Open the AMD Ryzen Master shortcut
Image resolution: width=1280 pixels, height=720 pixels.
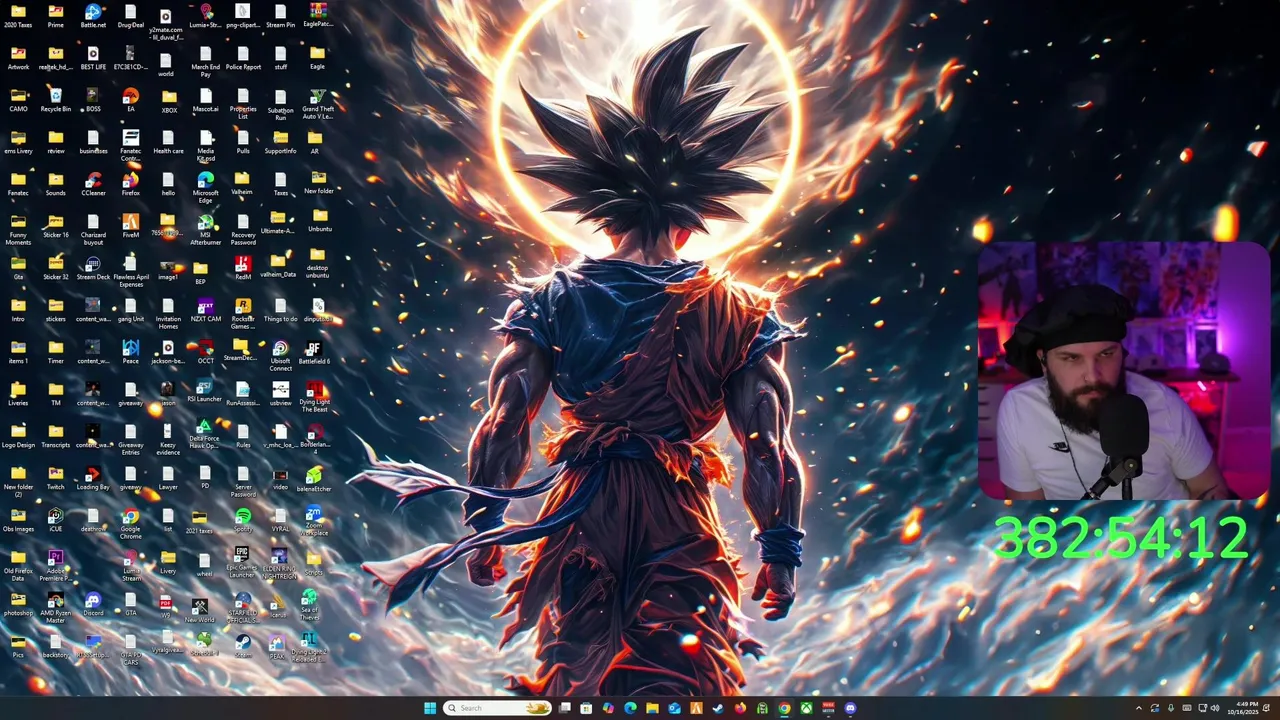pyautogui.click(x=56, y=607)
